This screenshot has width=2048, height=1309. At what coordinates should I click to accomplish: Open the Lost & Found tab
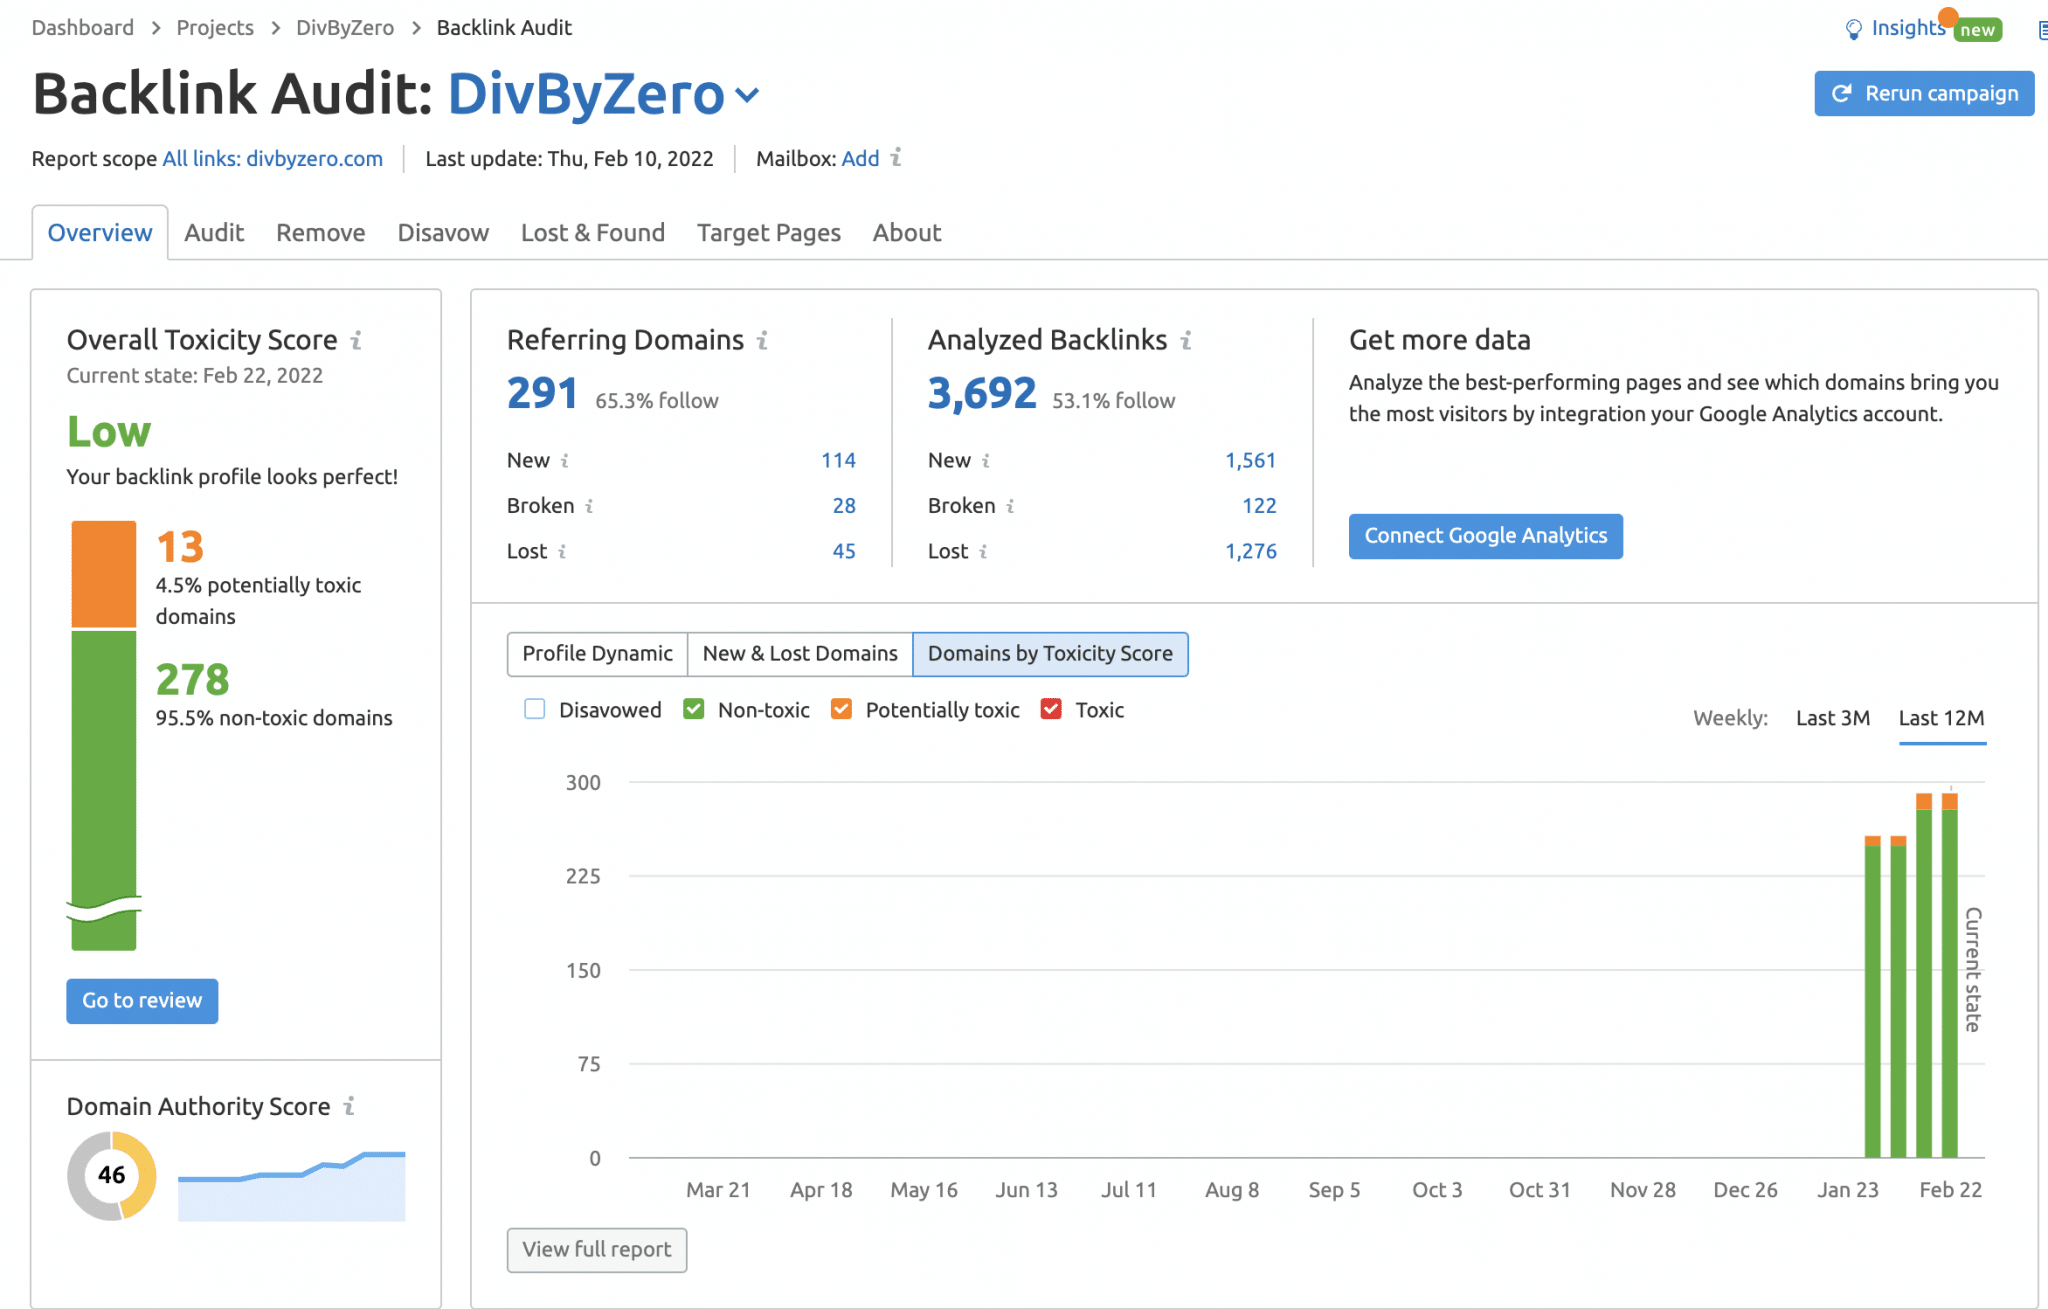pyautogui.click(x=593, y=232)
